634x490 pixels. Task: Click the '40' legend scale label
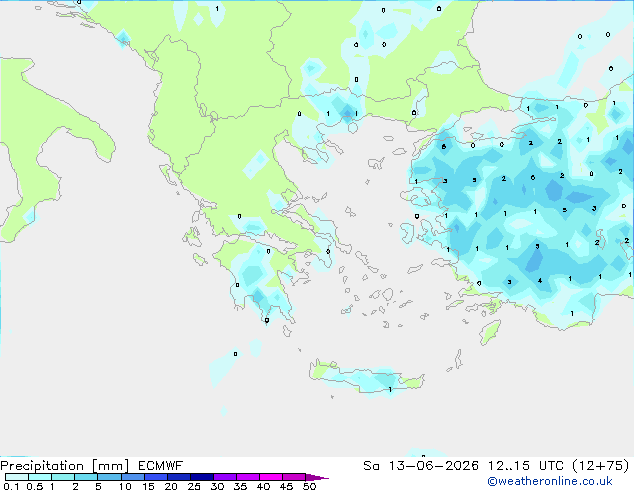pyautogui.click(x=264, y=486)
